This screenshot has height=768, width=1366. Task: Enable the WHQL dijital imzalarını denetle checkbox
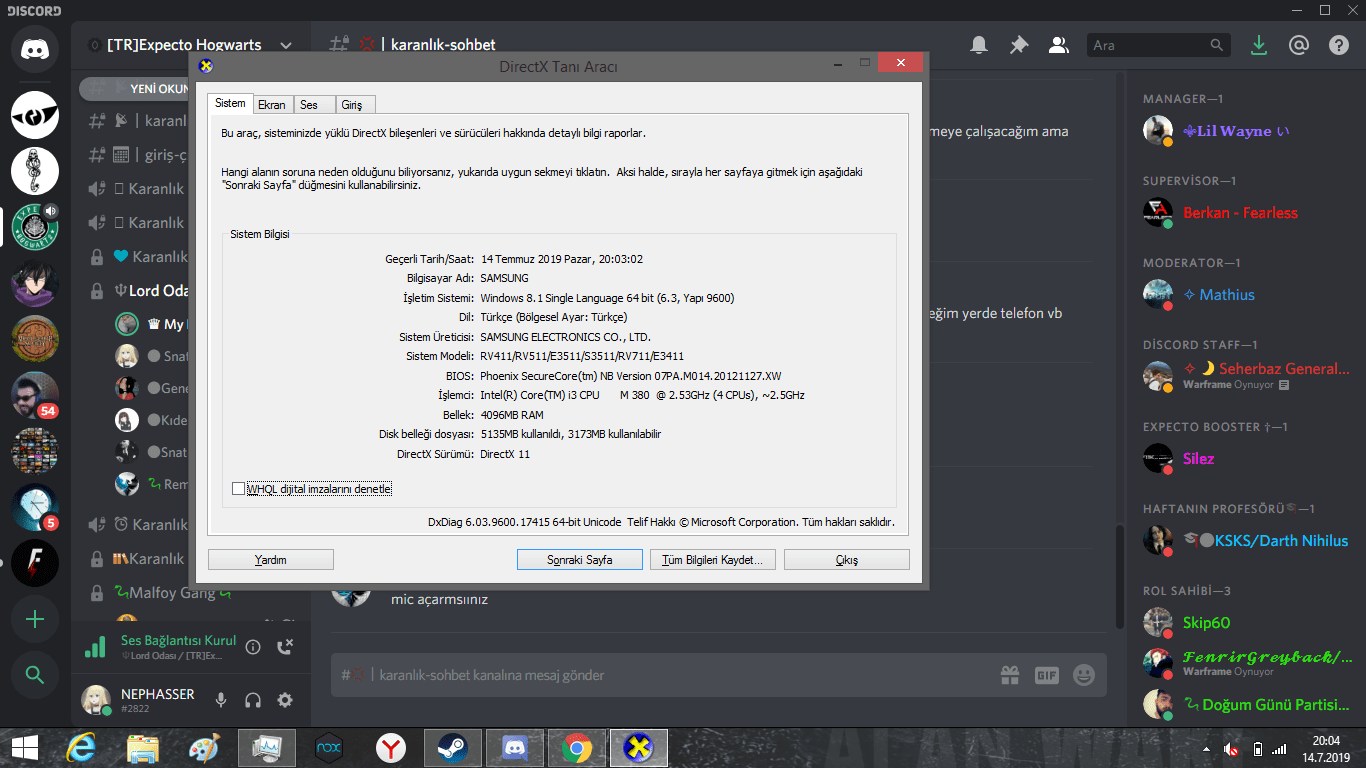click(238, 489)
